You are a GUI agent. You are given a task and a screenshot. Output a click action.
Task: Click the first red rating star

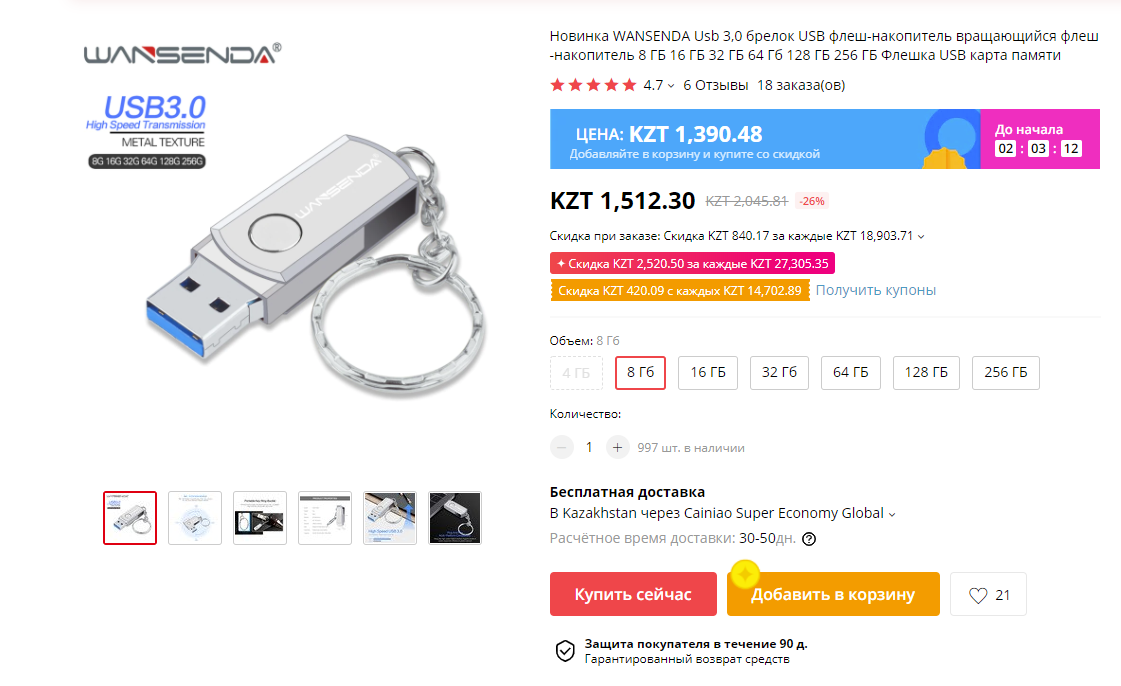click(x=556, y=86)
